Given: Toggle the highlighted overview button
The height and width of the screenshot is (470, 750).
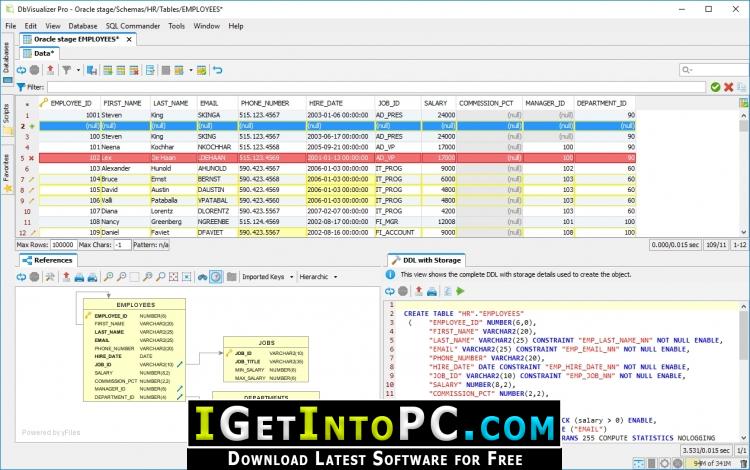Looking at the screenshot, I should coord(216,277).
